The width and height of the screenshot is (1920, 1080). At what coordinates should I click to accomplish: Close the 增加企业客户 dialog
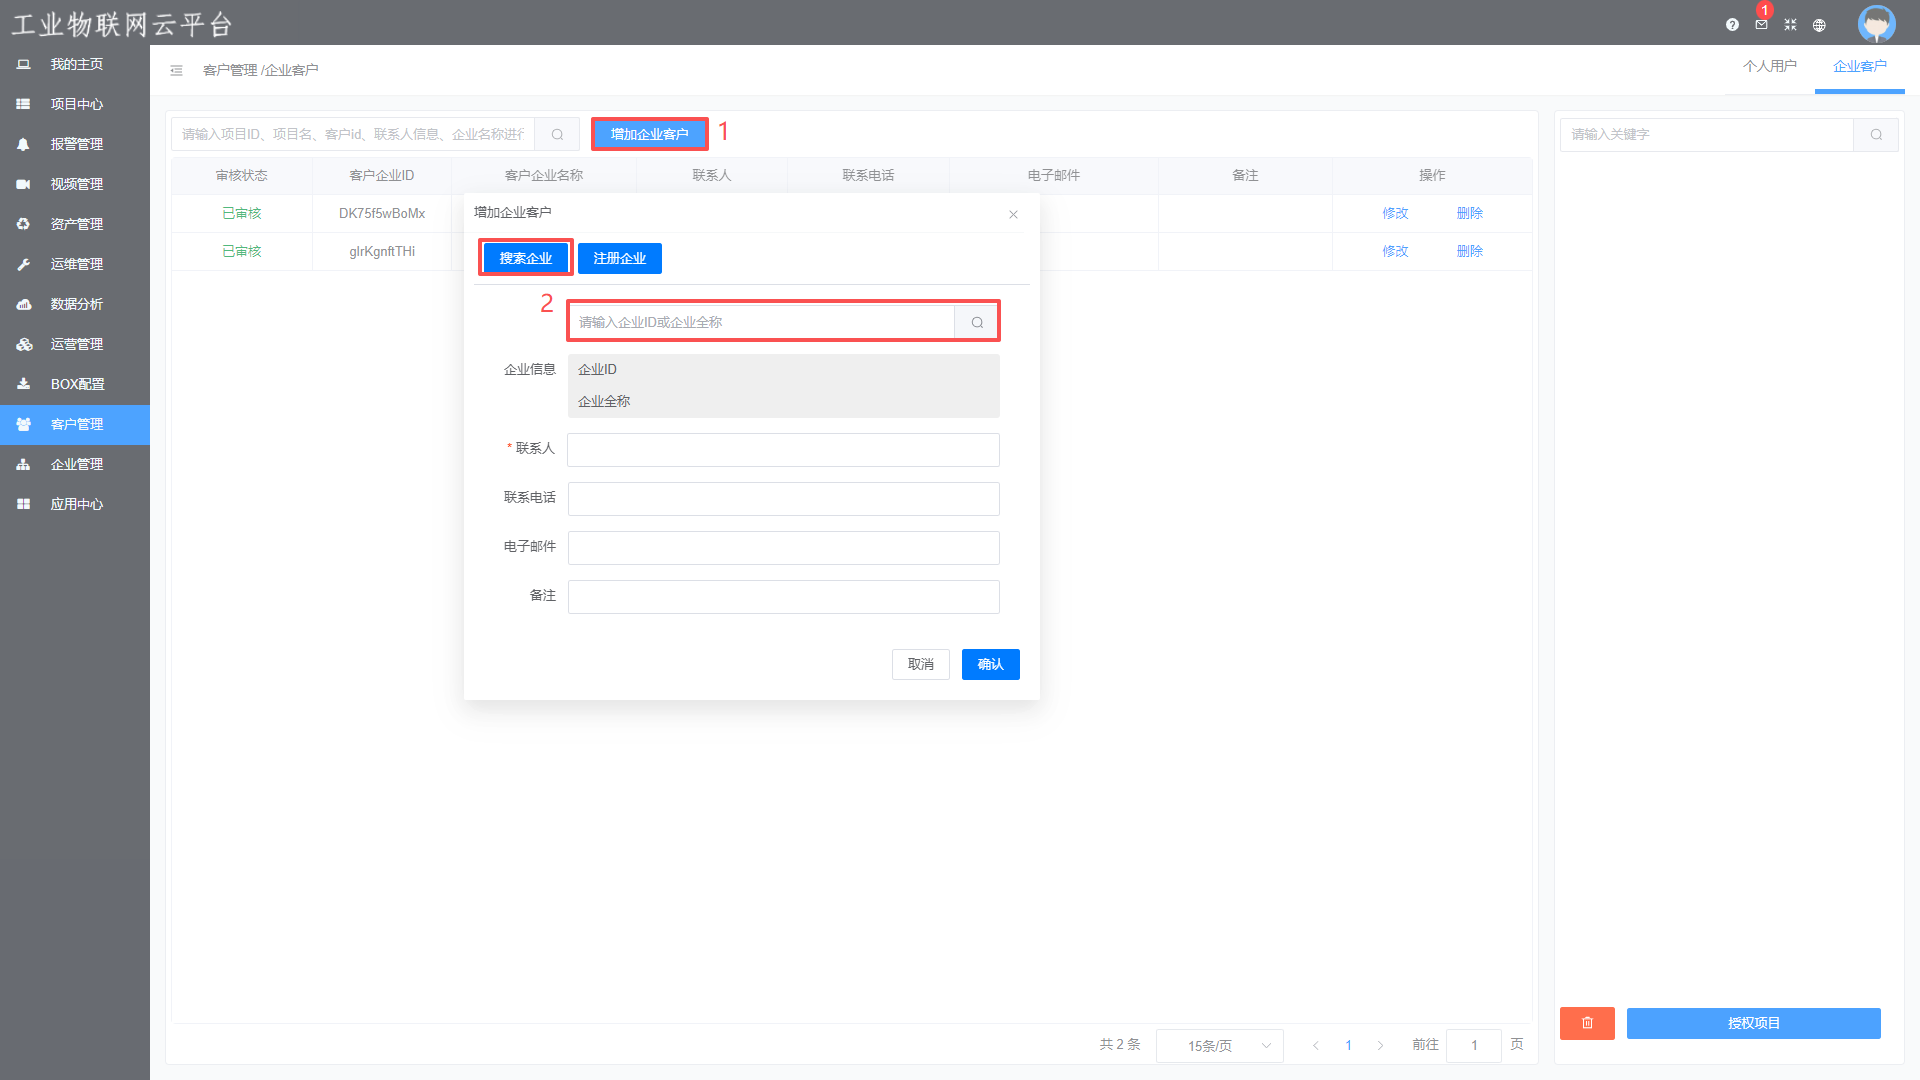[x=1013, y=214]
